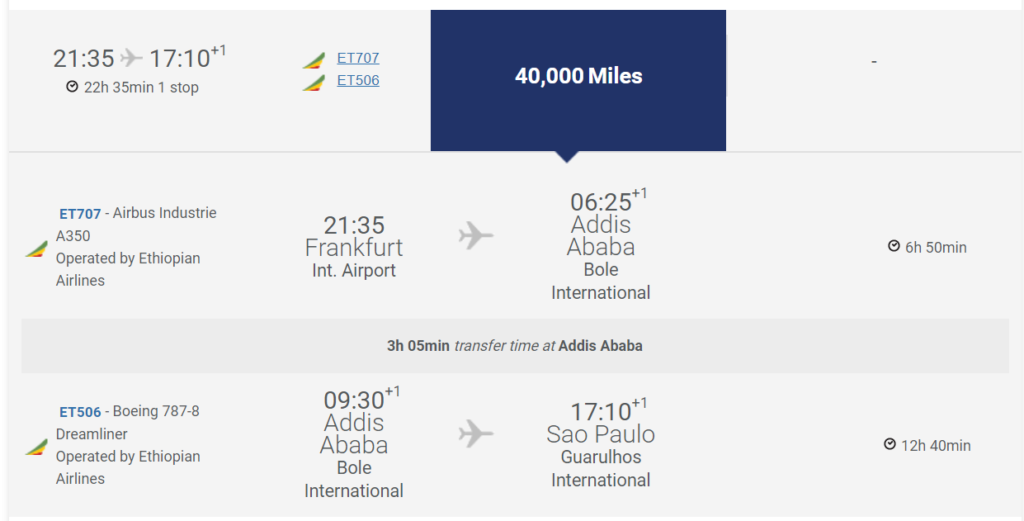Collapse details via the arrow under Miles box
The width and height of the screenshot is (1024, 521).
point(567,157)
